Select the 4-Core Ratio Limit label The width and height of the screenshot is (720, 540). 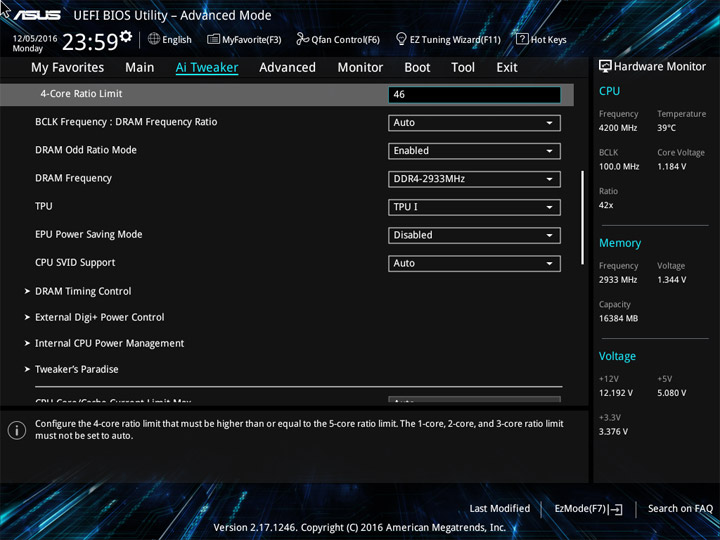[x=81, y=94]
